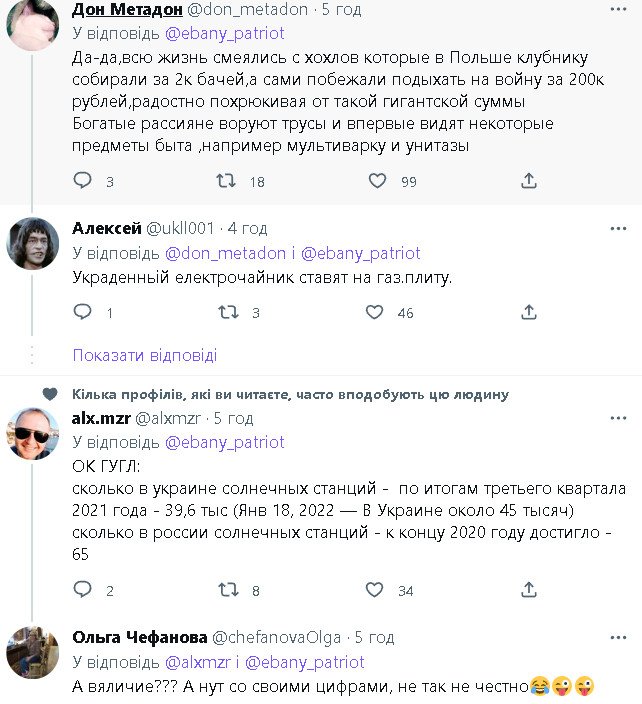Share Дон Метадон's tweet
Screen dimensions: 642x704
point(529,181)
